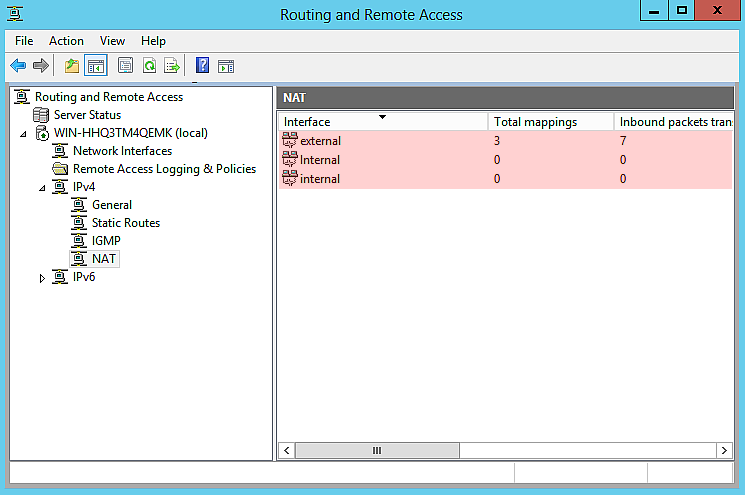Image resolution: width=745 pixels, height=495 pixels.
Task: Click the Up one level folder icon
Action: (72, 66)
